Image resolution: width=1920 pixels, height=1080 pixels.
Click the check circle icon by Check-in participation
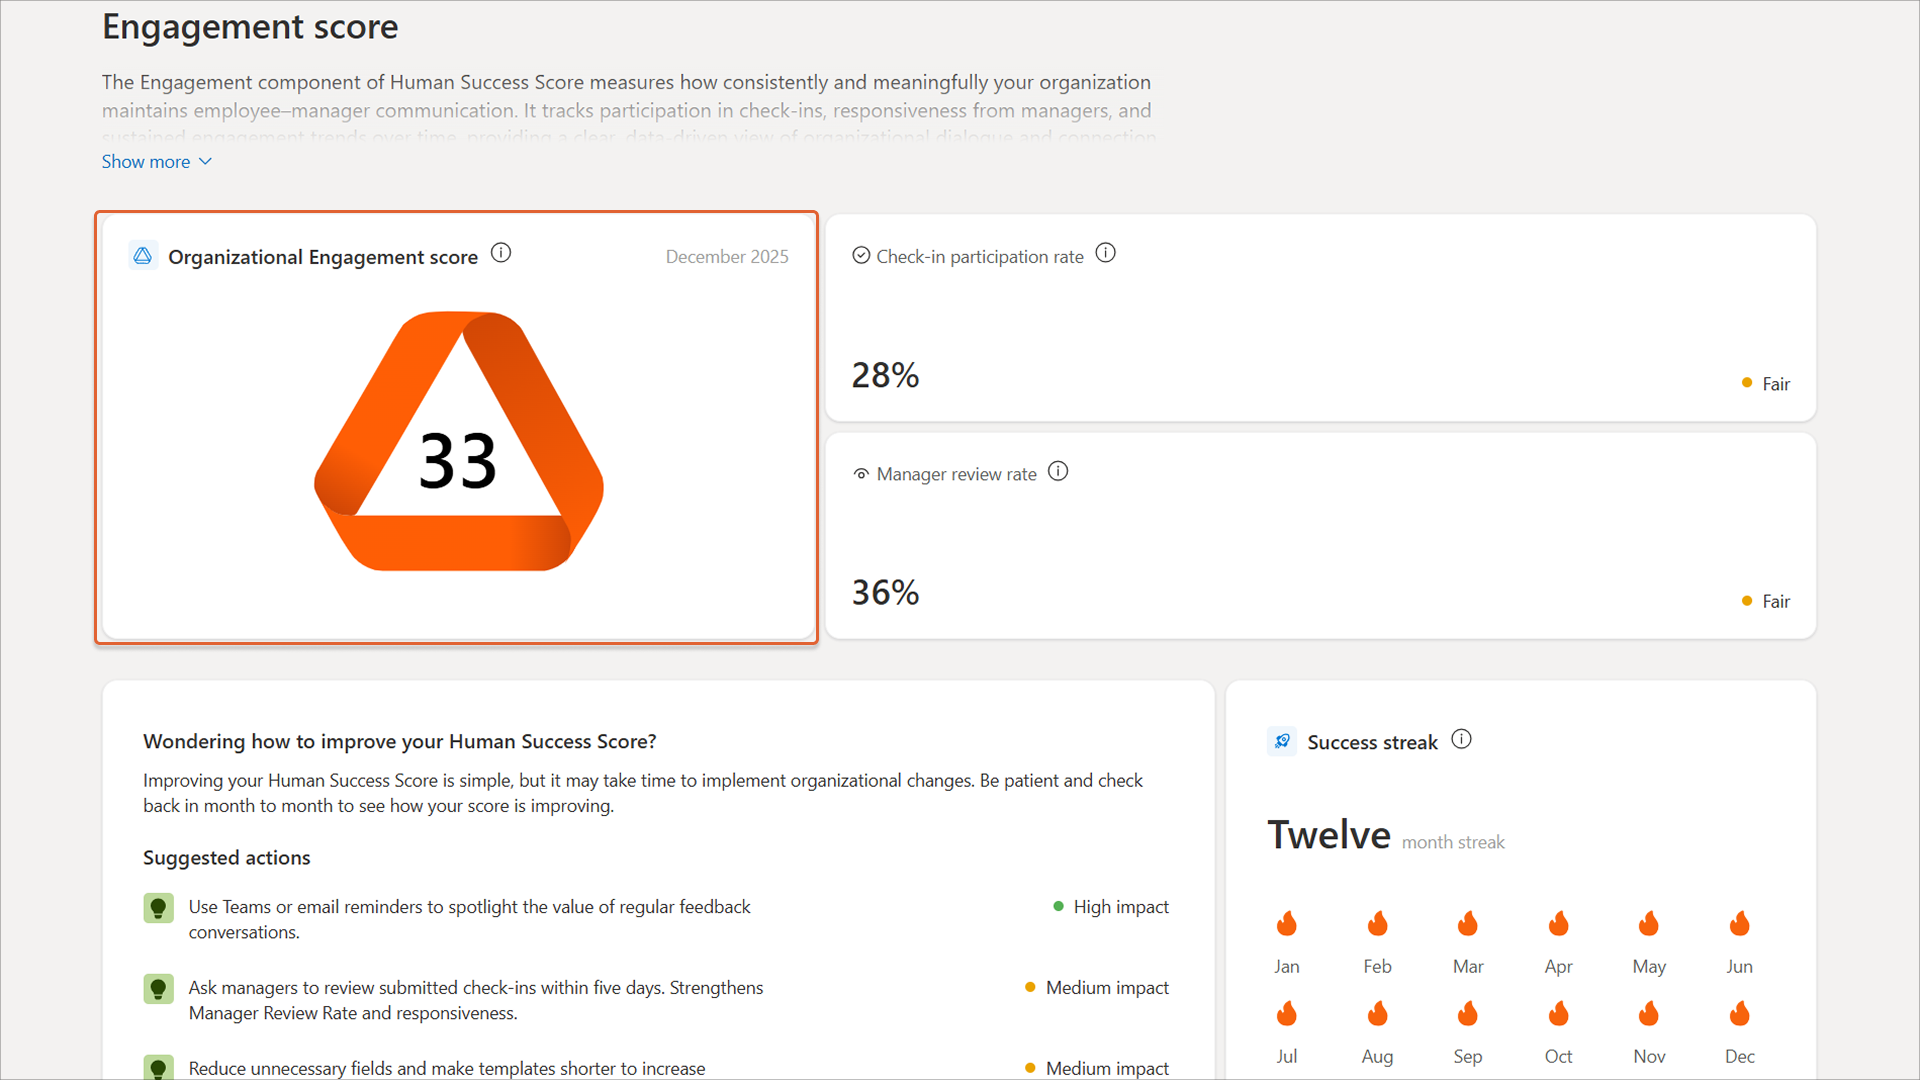point(861,256)
